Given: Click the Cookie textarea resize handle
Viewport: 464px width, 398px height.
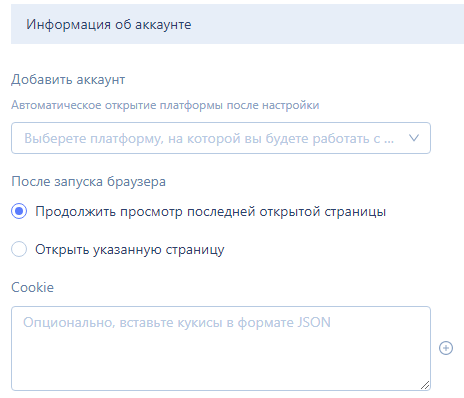Looking at the screenshot, I should (x=425, y=385).
